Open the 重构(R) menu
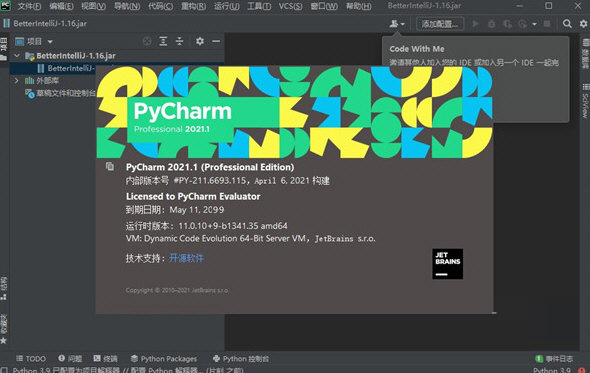Screen dimensions: 590x373 [193, 6]
